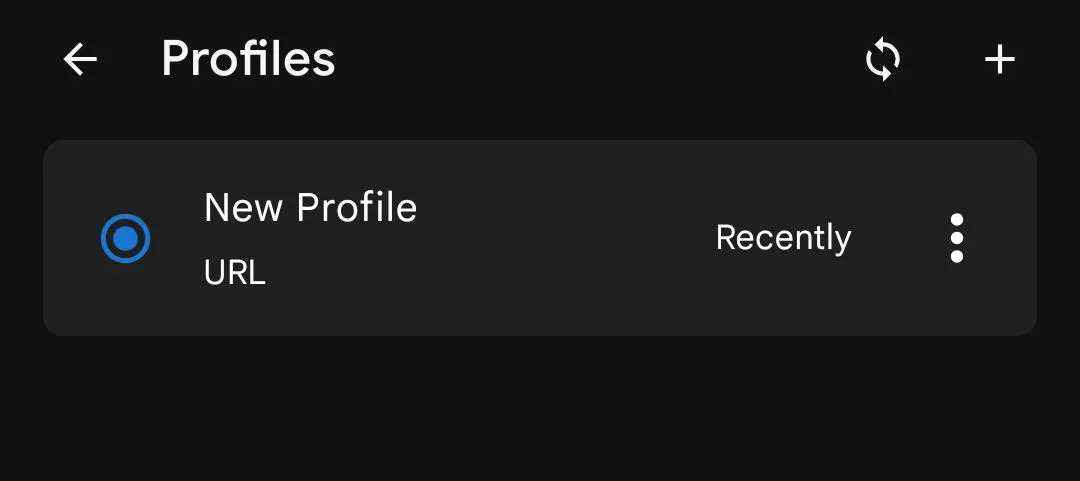Refresh profiles using the circular arrows icon
This screenshot has width=1080, height=481.
point(882,60)
